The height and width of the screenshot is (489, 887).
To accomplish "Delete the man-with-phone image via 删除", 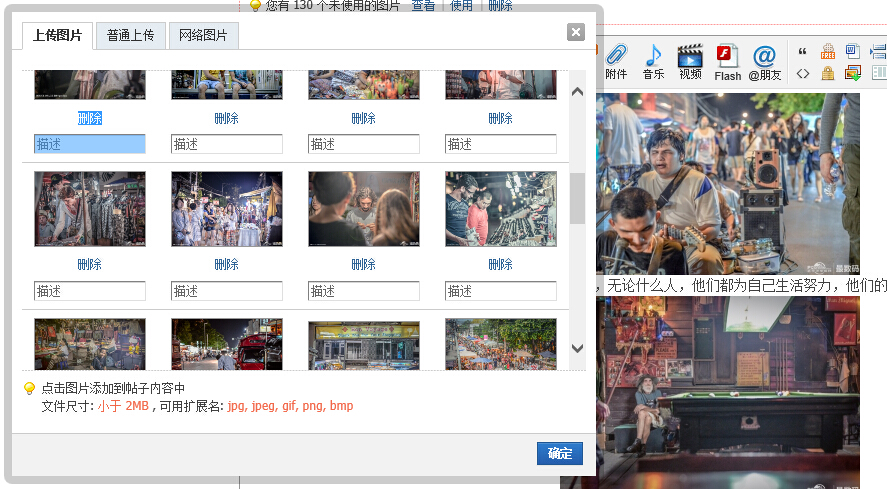I will tap(364, 264).
